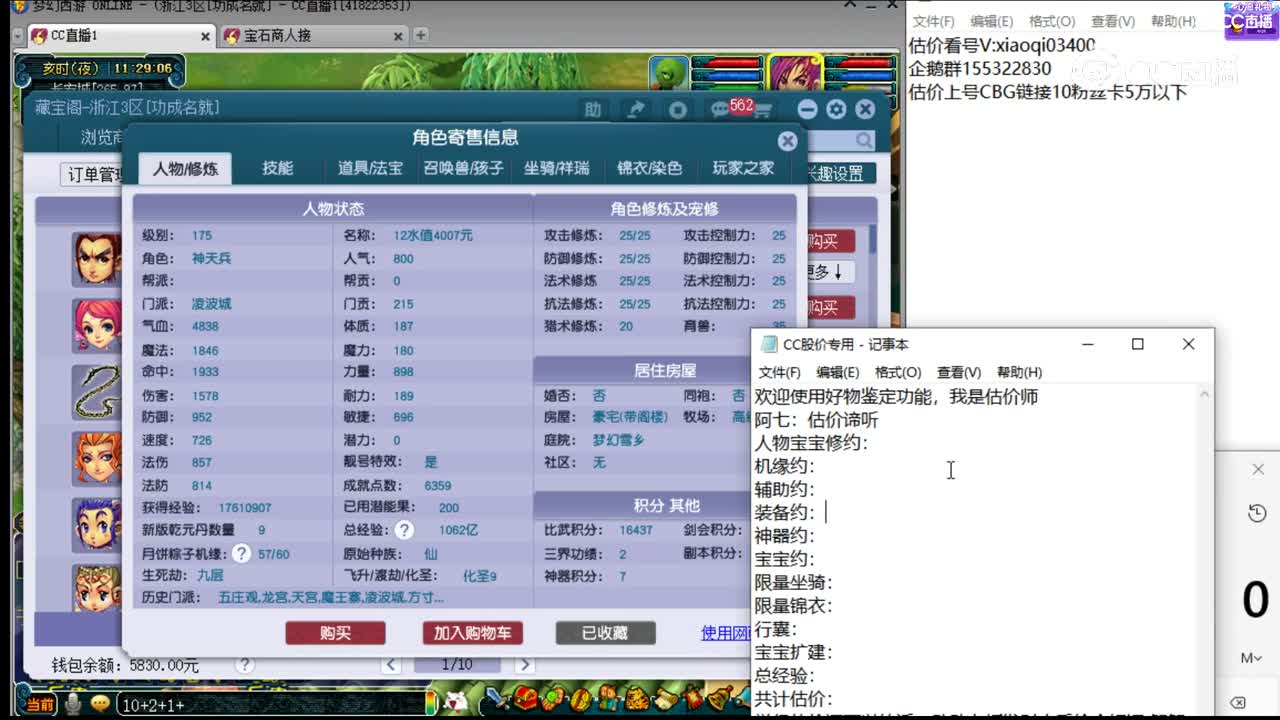This screenshot has height=720, width=1280.
Task: Open the treasure chest icon in the hotbar
Action: tap(528, 700)
